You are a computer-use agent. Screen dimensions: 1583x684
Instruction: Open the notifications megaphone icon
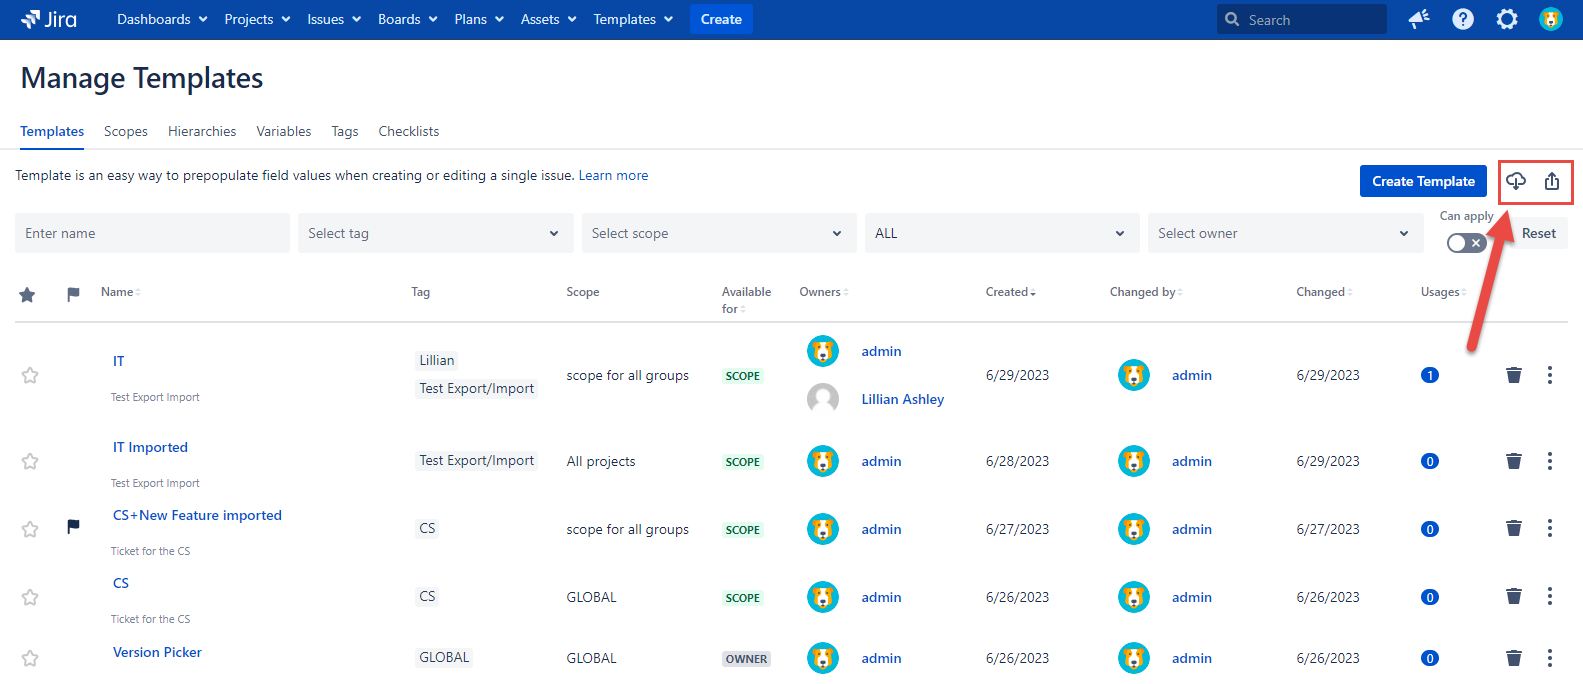1419,19
